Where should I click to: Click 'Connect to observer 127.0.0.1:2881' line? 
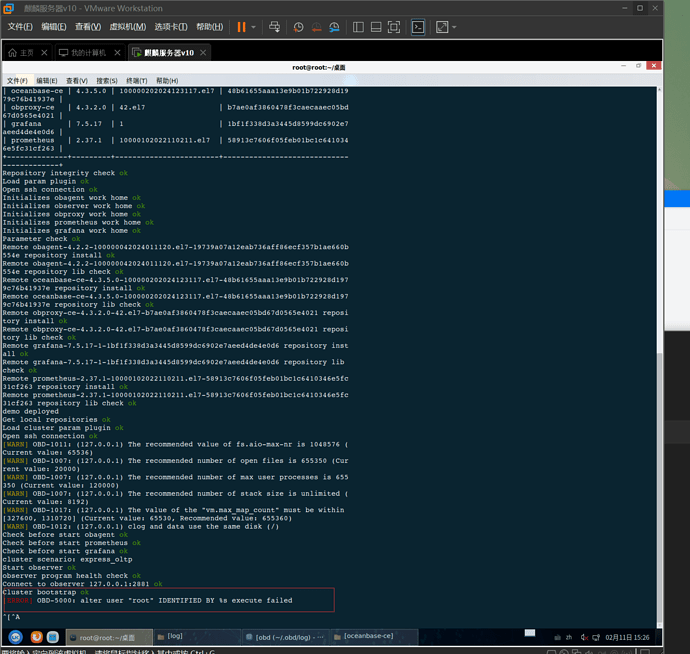(82, 584)
